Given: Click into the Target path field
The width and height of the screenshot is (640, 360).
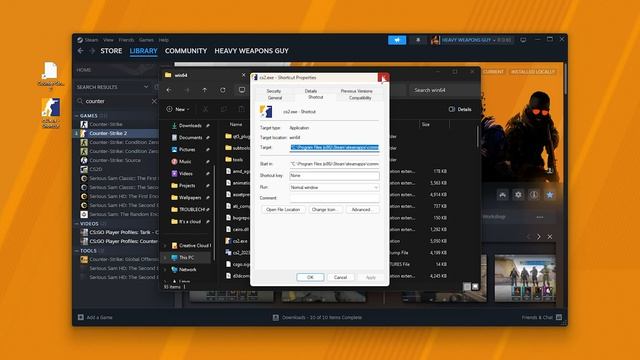Looking at the screenshot, I should click(x=334, y=147).
